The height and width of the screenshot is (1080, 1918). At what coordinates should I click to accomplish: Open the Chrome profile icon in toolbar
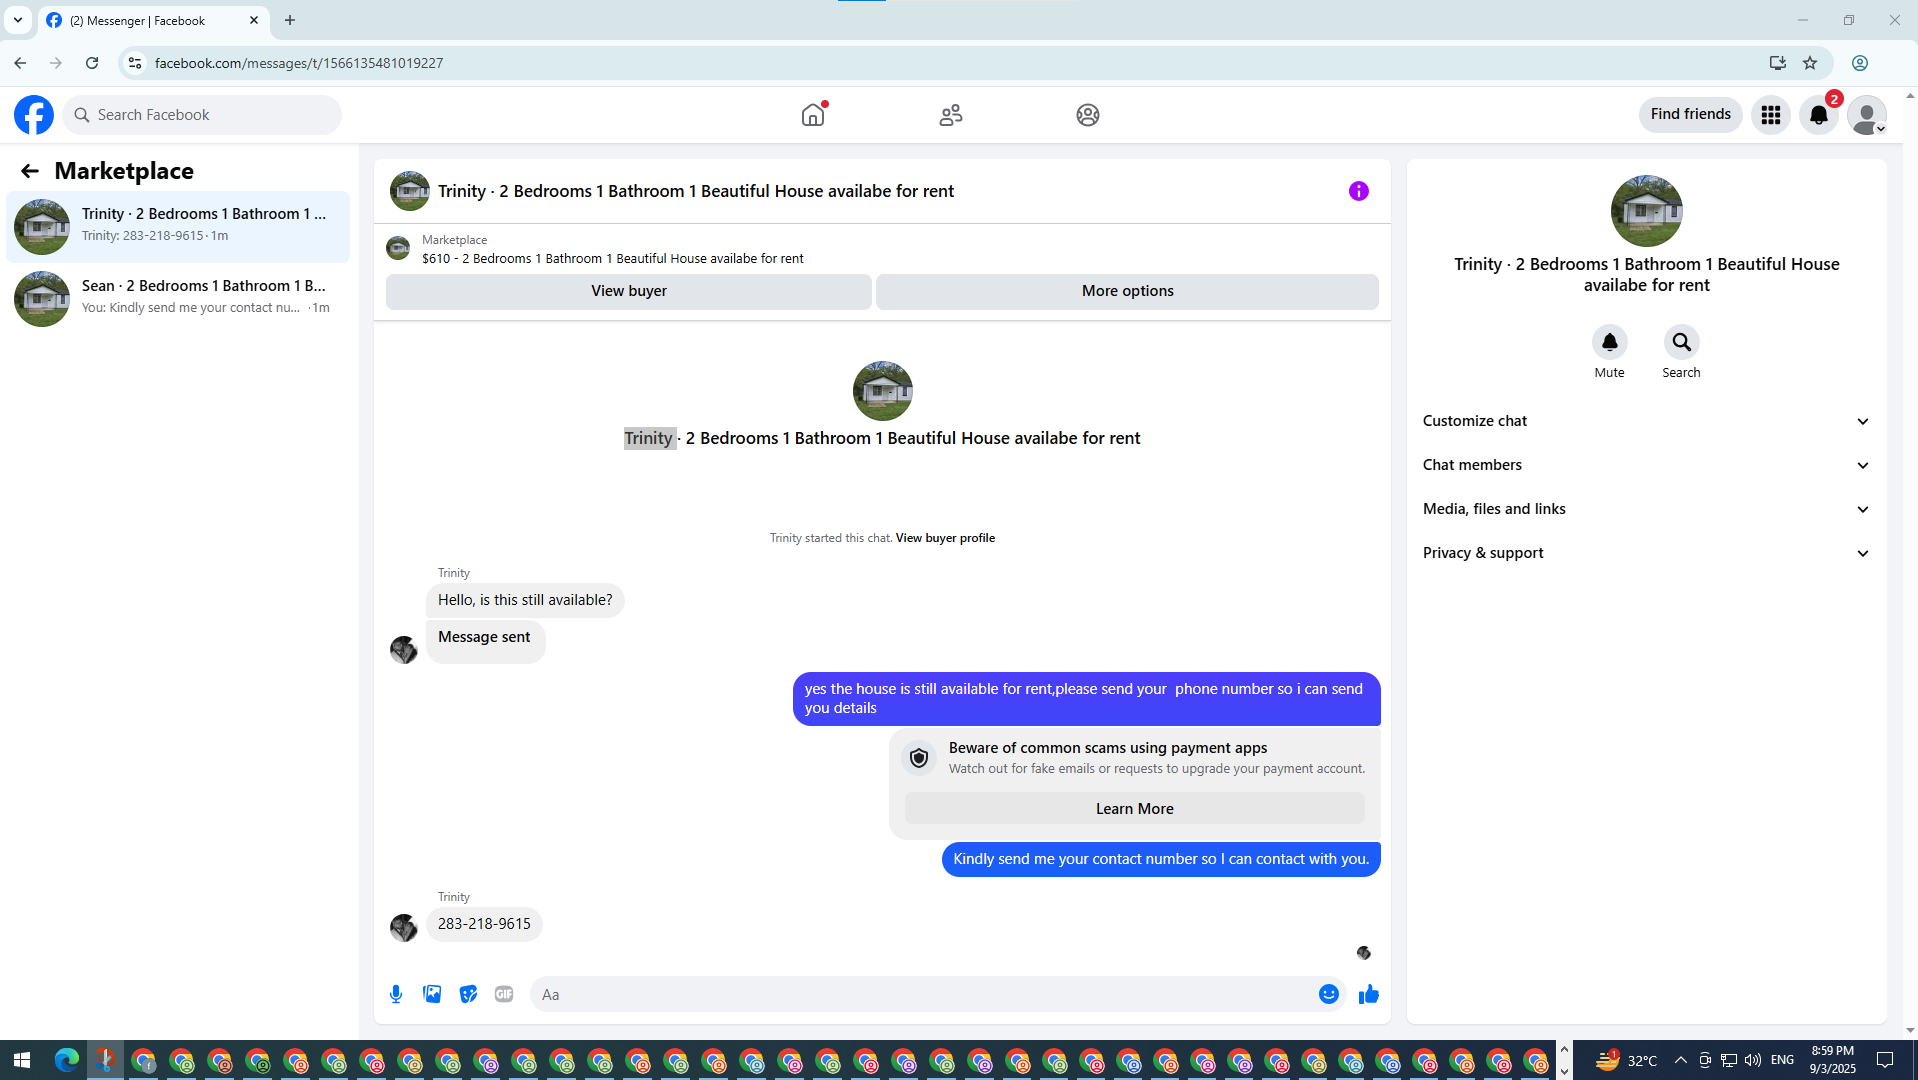coord(1860,63)
